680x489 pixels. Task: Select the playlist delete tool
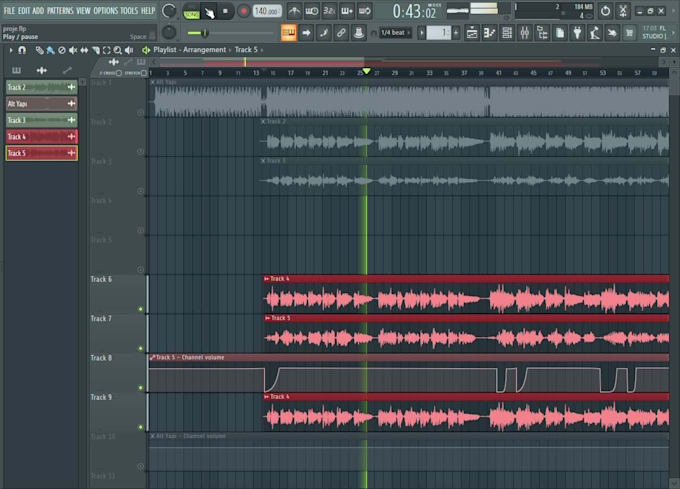pyautogui.click(x=62, y=50)
